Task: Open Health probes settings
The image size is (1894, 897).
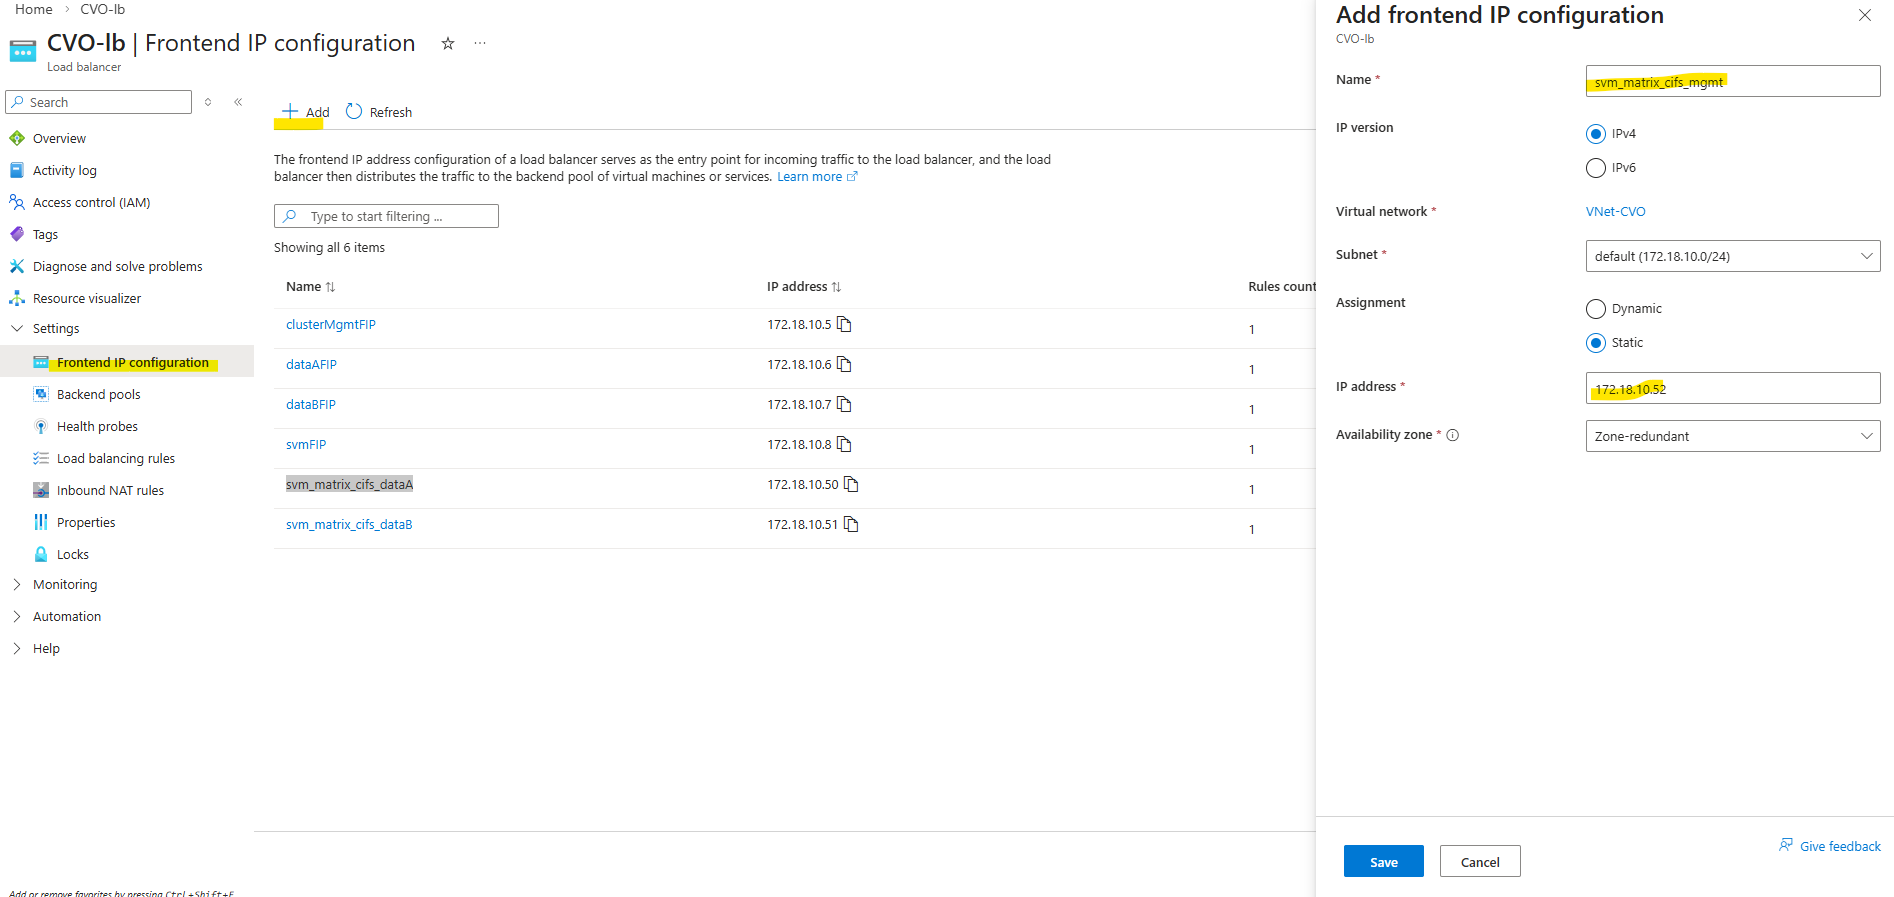Action: 97,427
